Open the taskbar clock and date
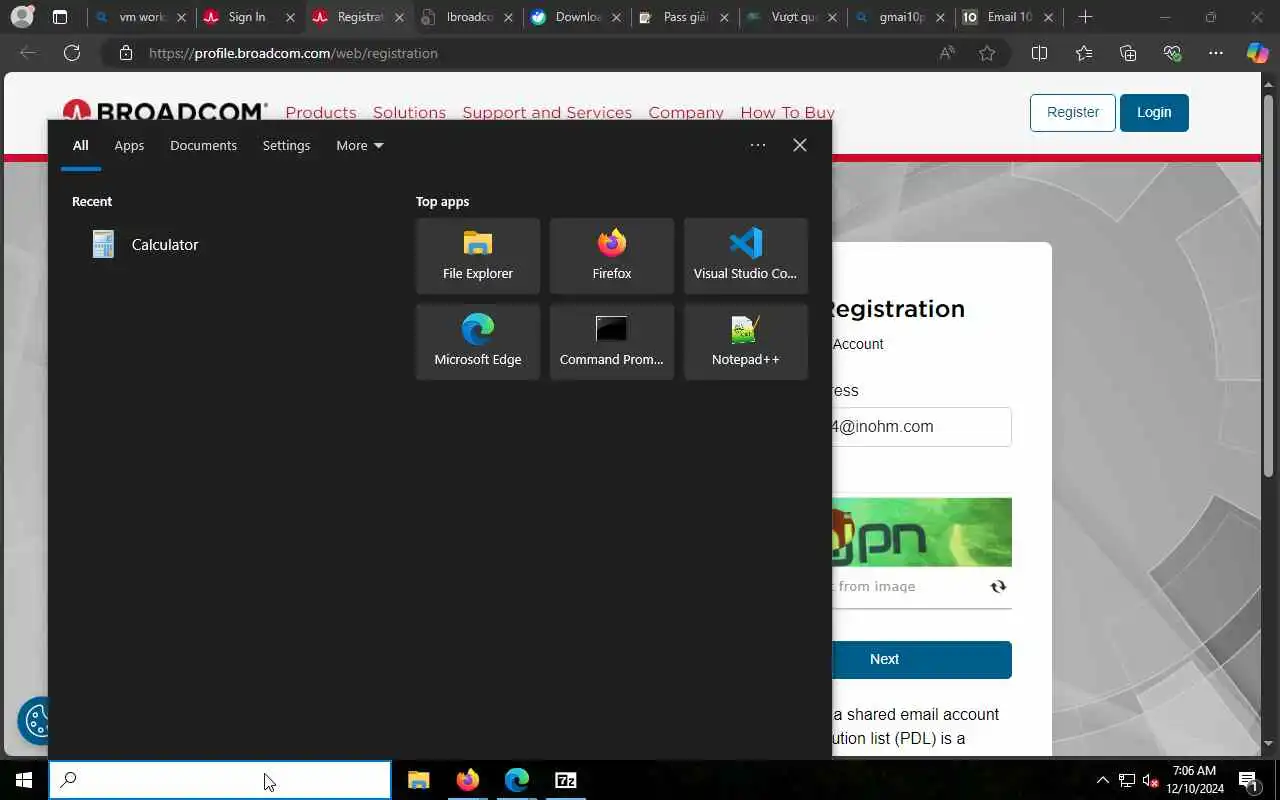 (1194, 780)
